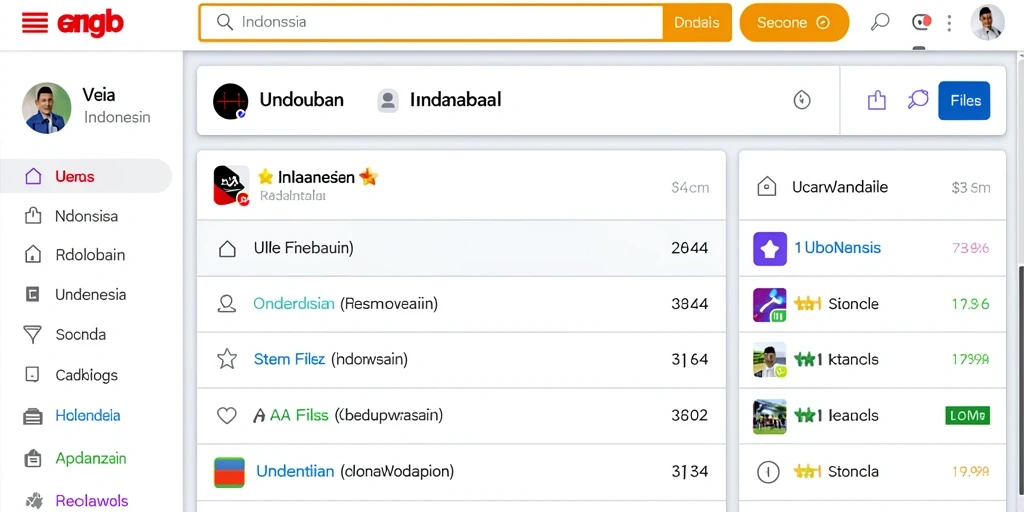Open the Ucarwandaile heading
1024x512 pixels.
840,187
